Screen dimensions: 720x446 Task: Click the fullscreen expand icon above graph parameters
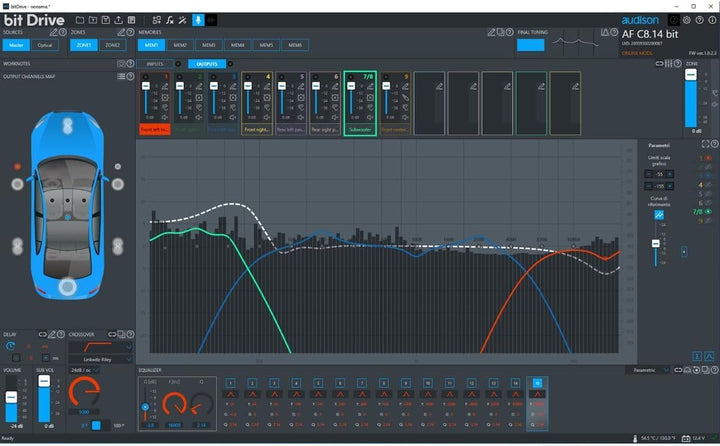(705, 144)
